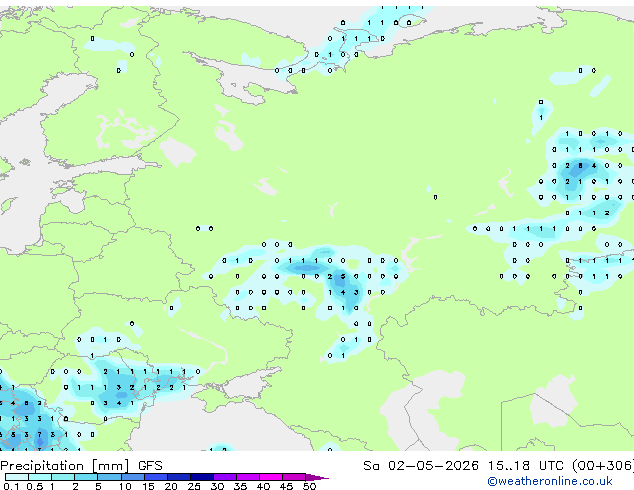Click the '0.1' legend label
634x490 pixels.
11,486
